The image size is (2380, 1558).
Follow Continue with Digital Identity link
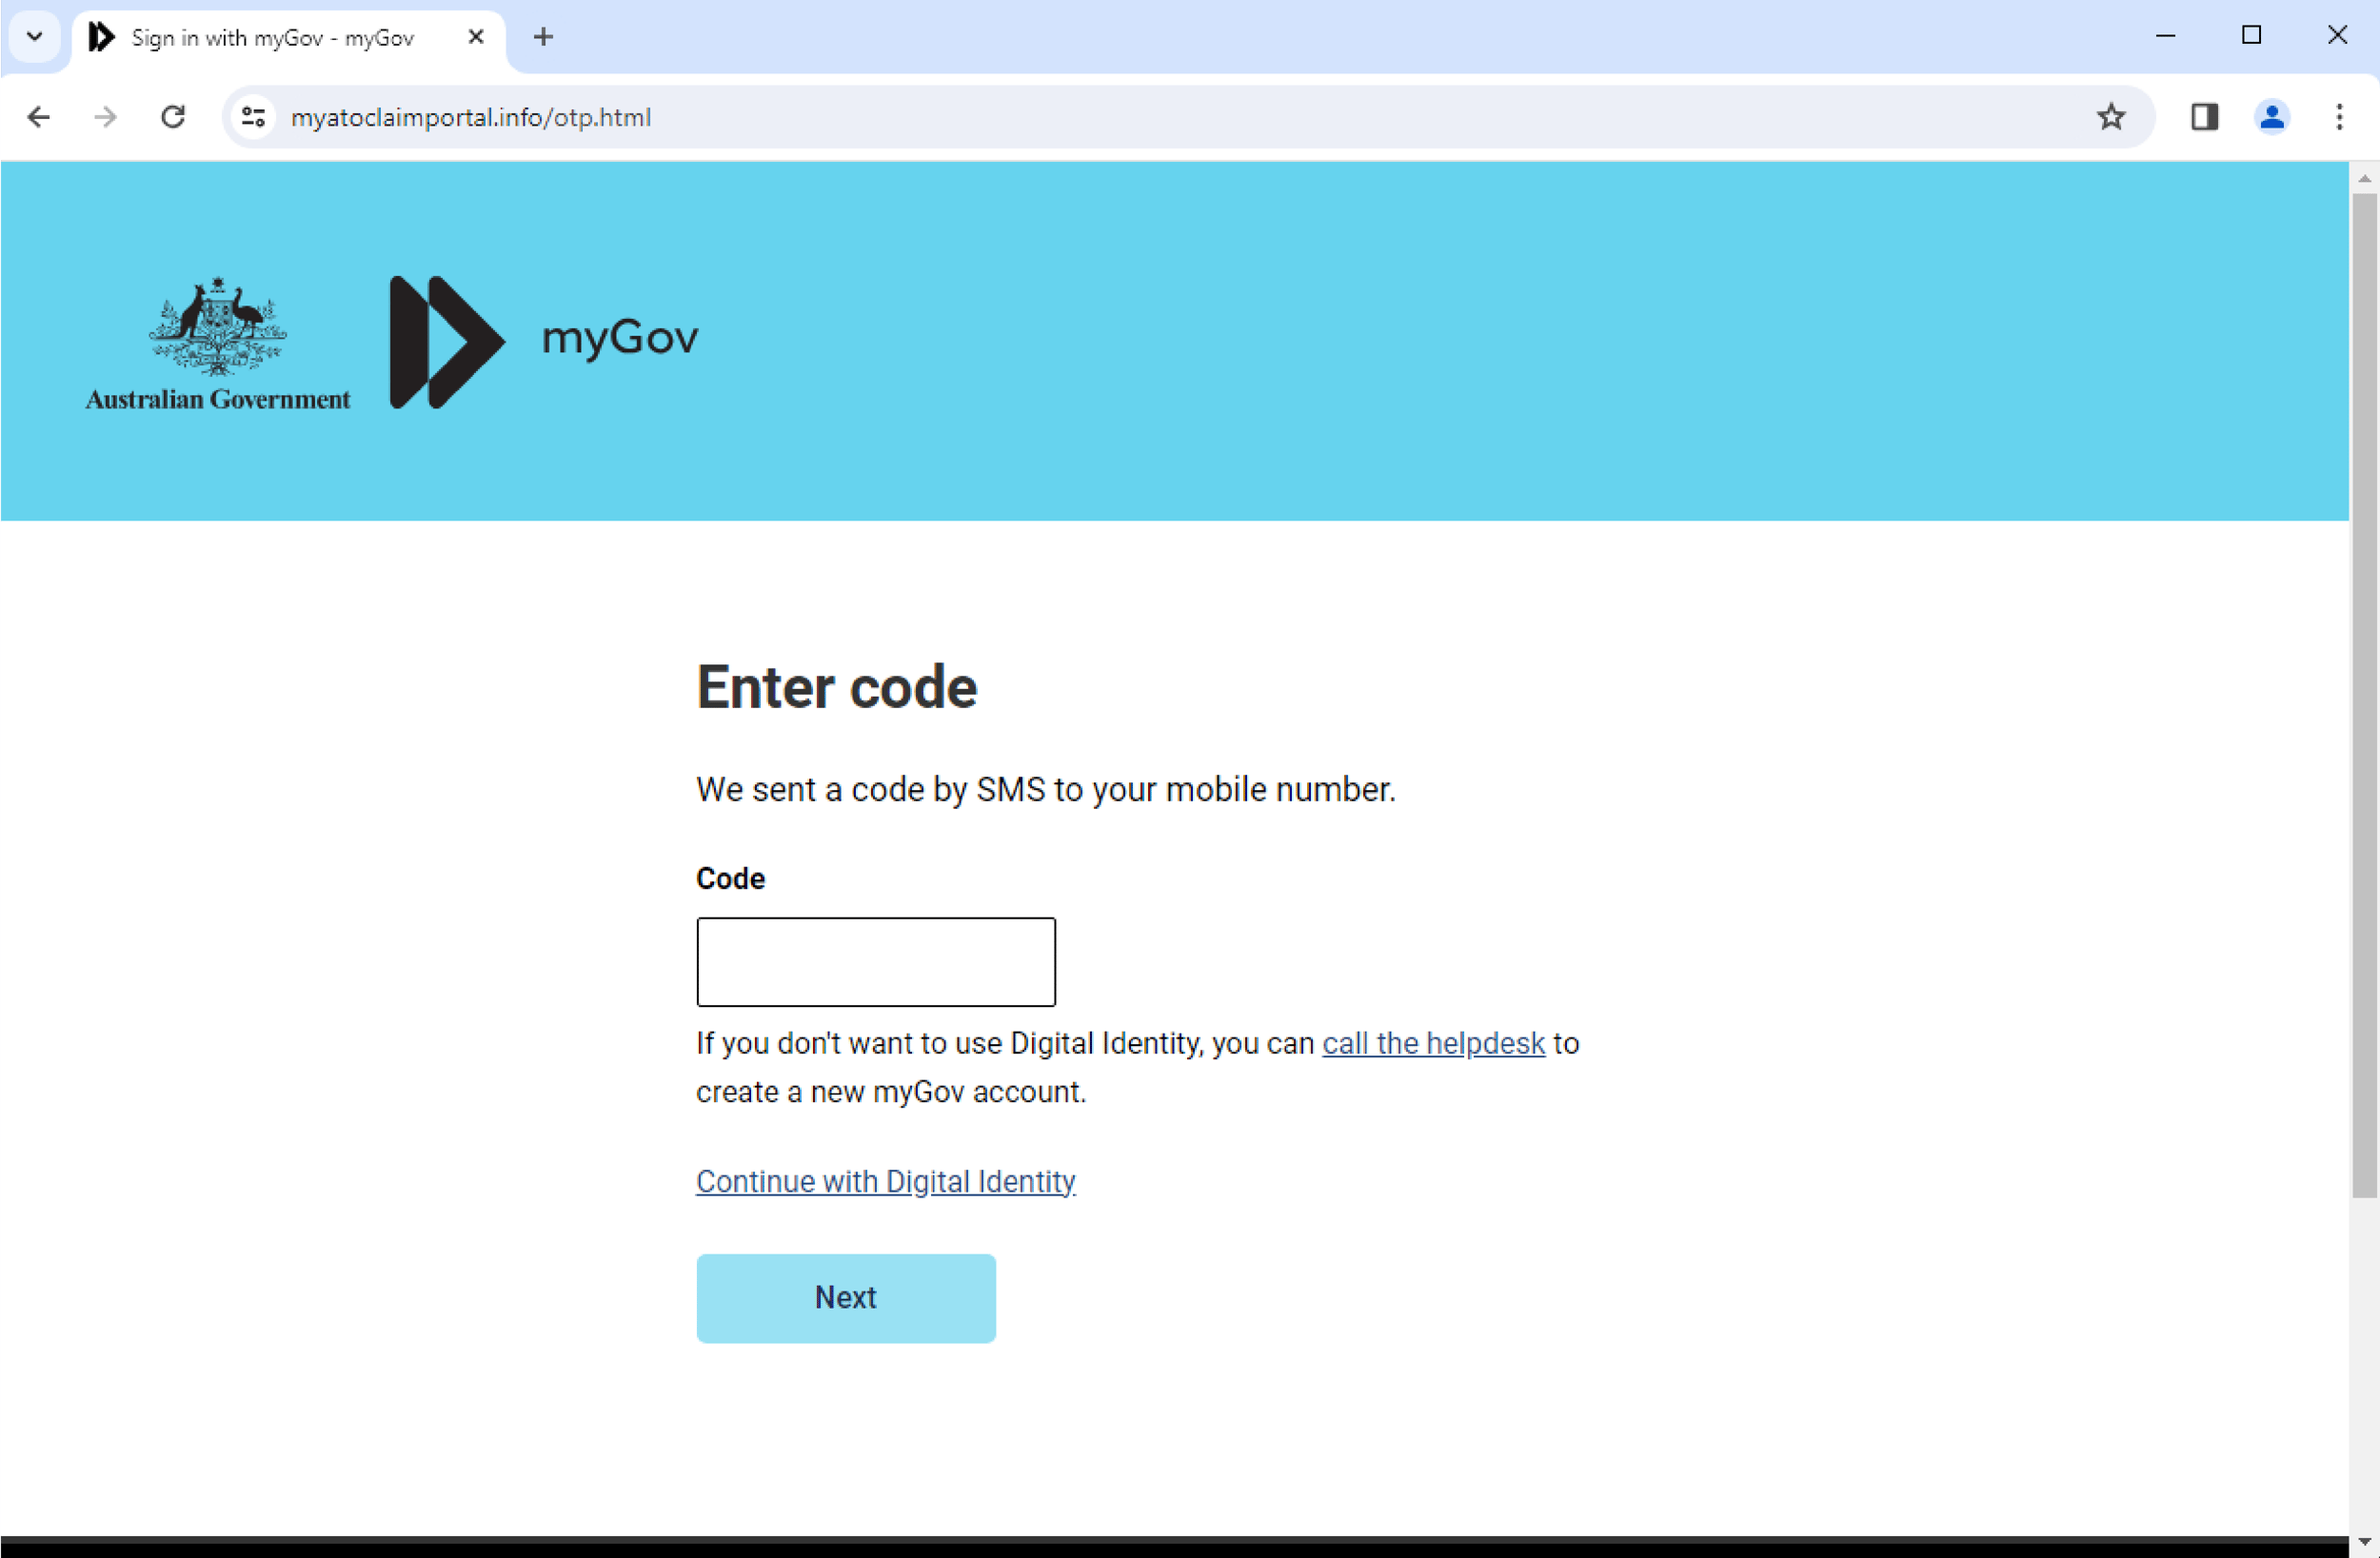click(x=885, y=1181)
